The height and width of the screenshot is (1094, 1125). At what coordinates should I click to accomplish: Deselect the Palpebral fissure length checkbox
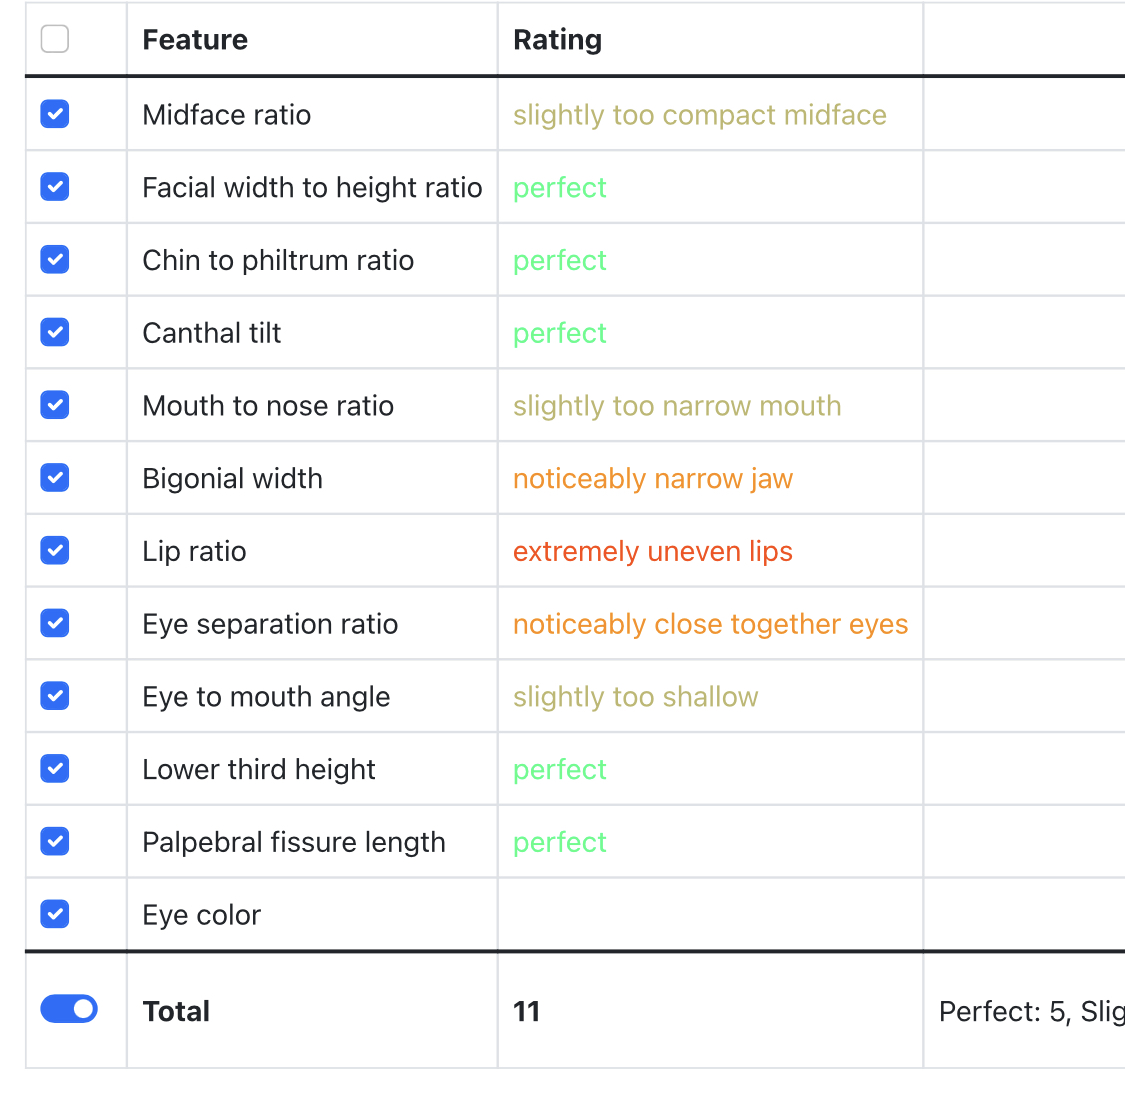(55, 842)
